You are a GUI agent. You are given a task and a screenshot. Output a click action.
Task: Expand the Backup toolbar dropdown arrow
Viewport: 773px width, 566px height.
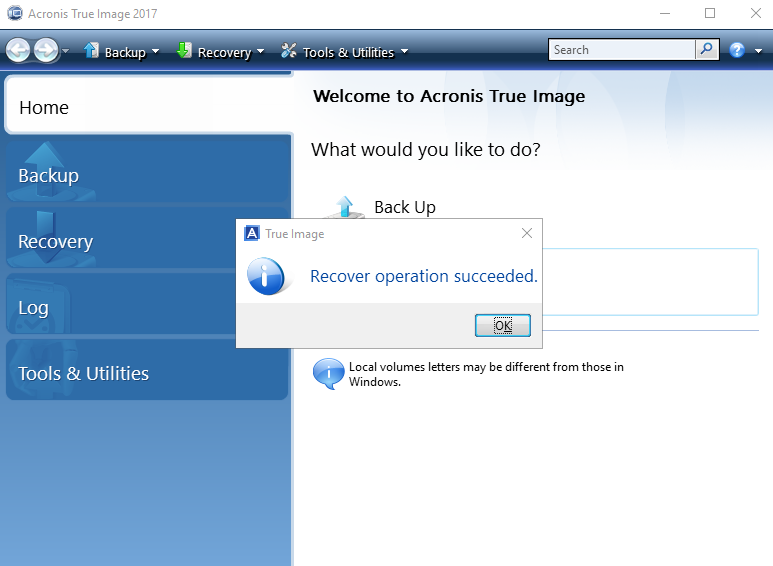[x=155, y=51]
